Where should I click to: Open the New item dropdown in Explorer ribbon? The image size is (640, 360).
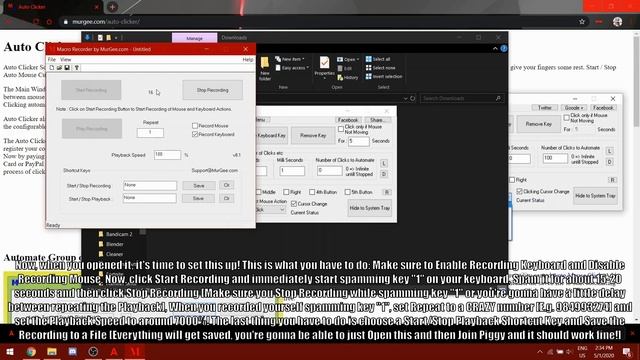point(291,59)
